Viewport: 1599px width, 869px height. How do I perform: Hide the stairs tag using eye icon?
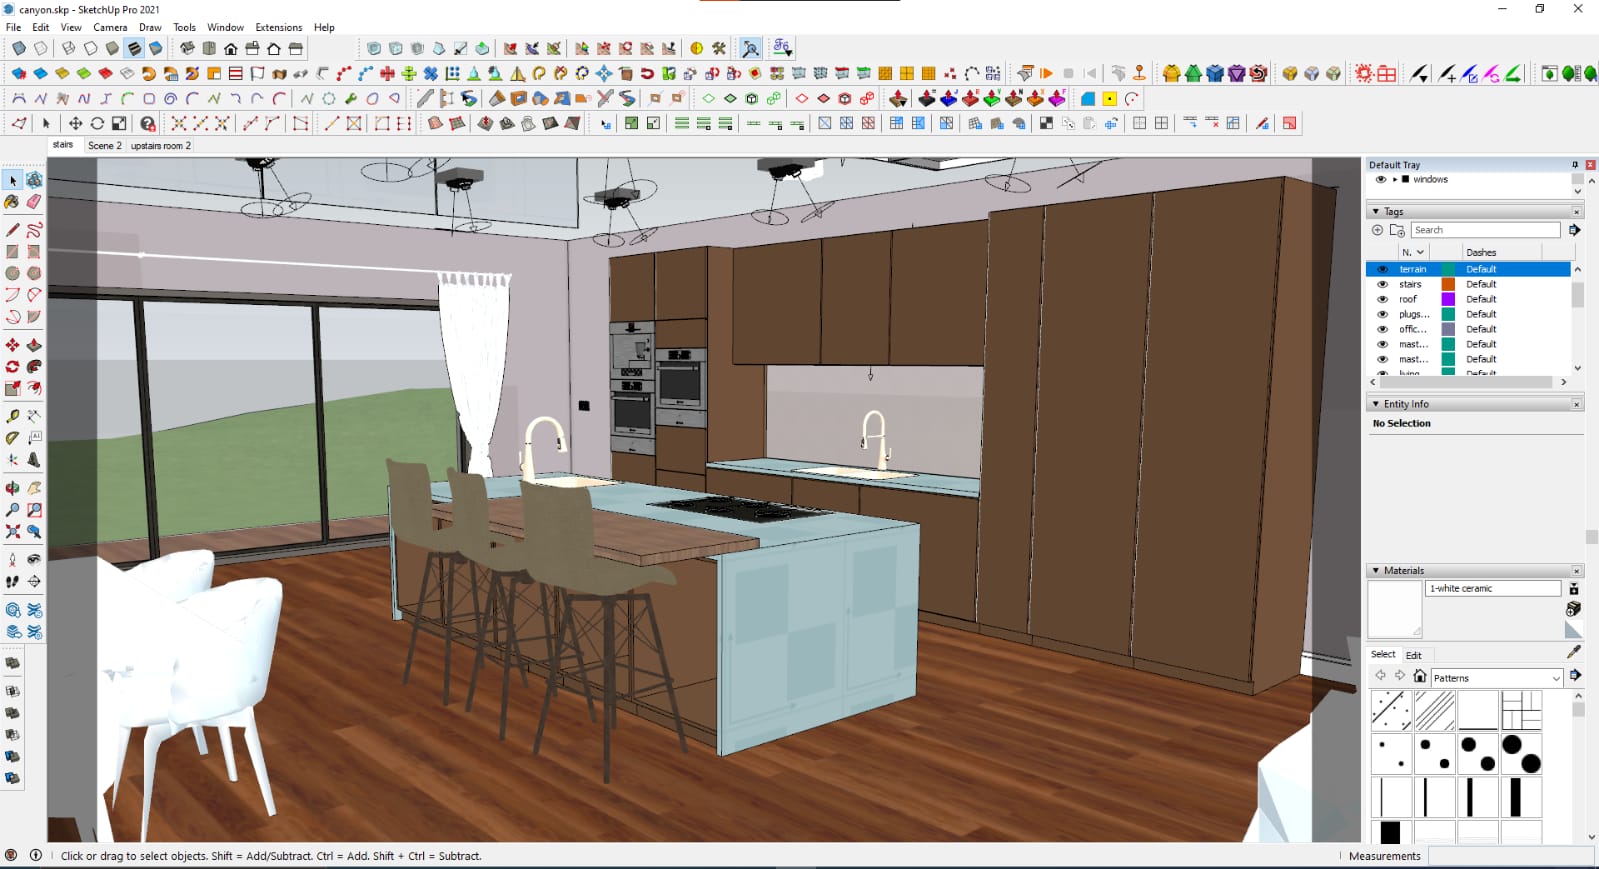point(1382,284)
